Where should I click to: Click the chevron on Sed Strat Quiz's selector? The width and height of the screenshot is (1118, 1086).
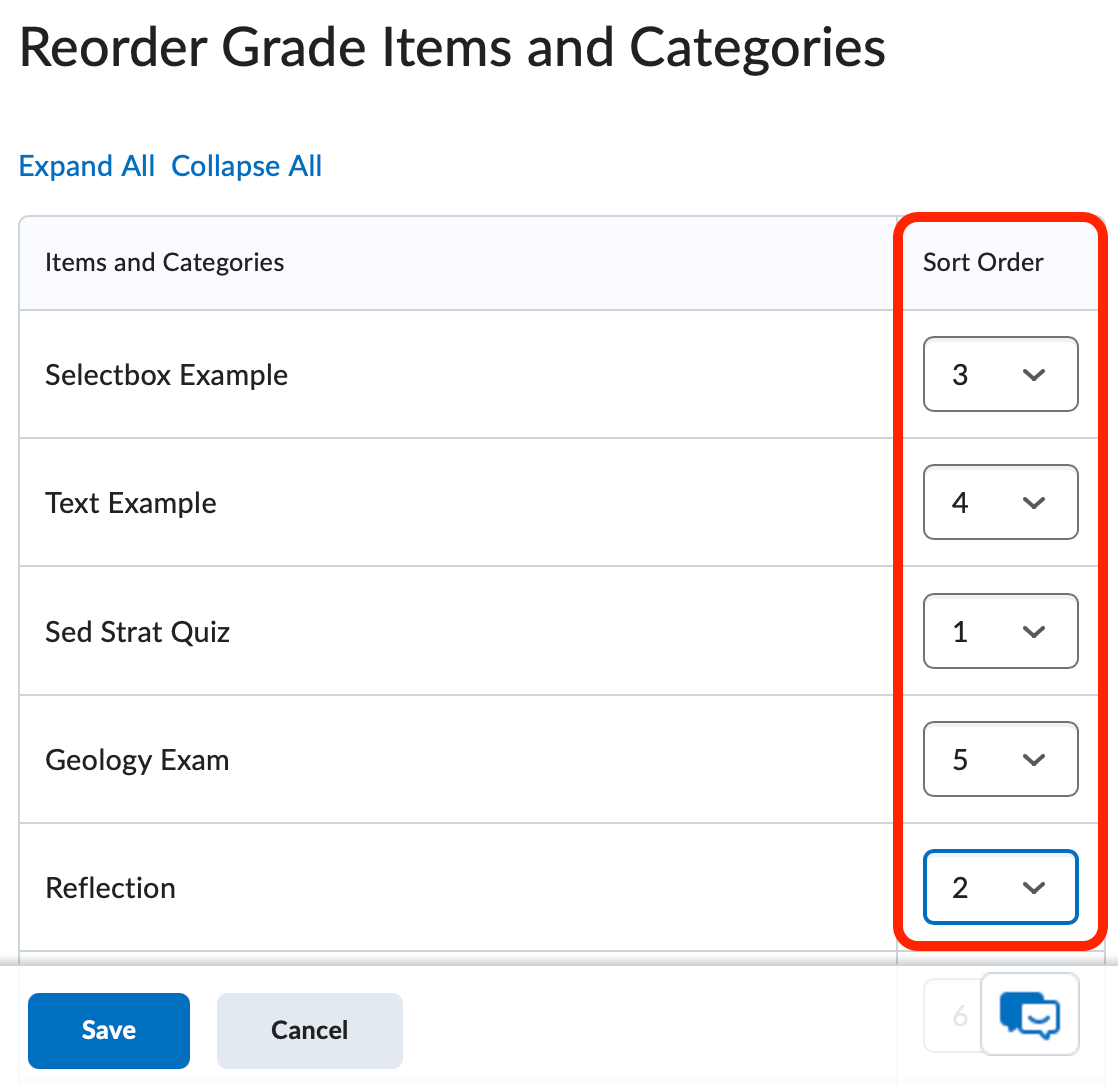[x=1036, y=631]
